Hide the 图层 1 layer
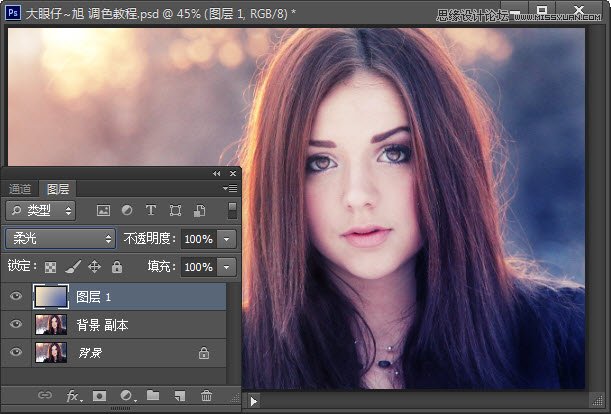Viewport: 611px width, 414px height. coord(15,297)
